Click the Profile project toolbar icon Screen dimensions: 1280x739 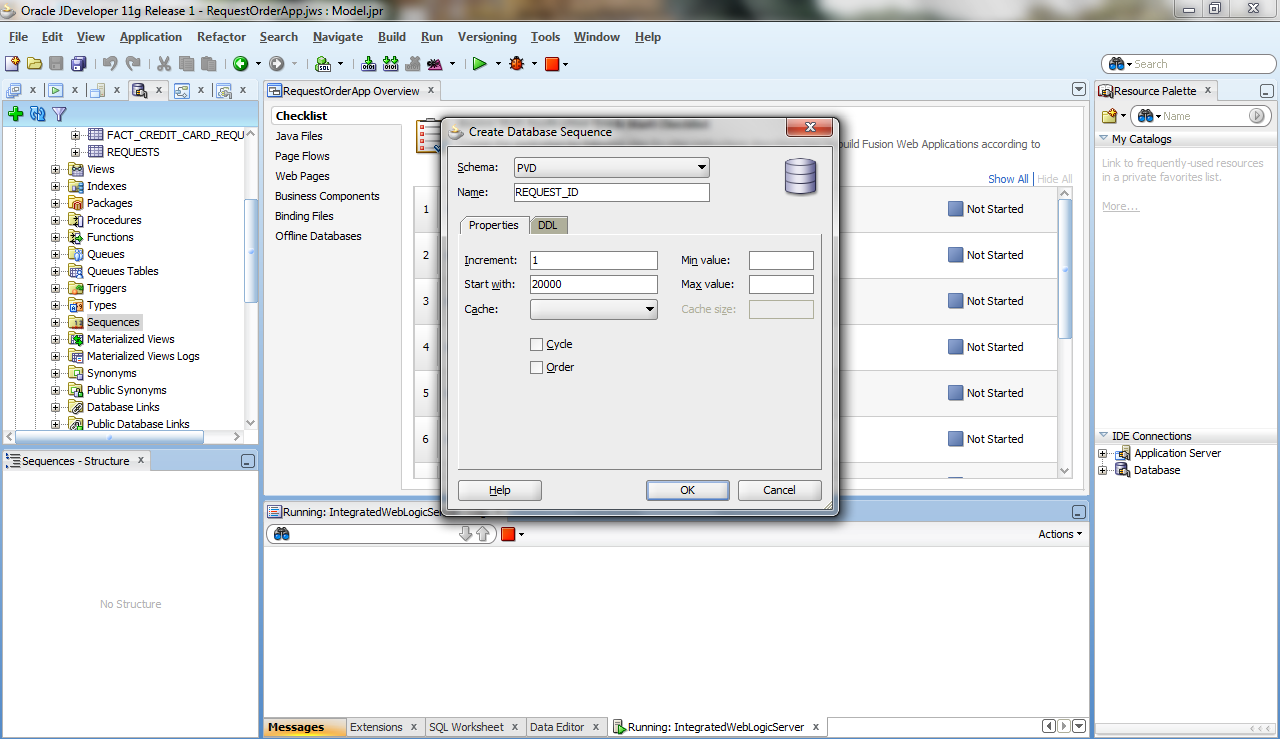435,64
